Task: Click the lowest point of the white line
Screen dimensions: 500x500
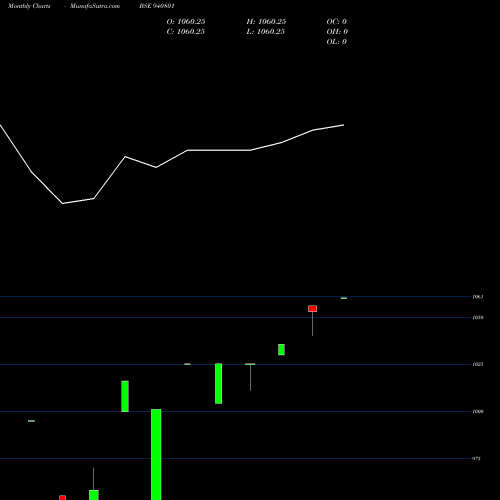Action: coord(63,203)
